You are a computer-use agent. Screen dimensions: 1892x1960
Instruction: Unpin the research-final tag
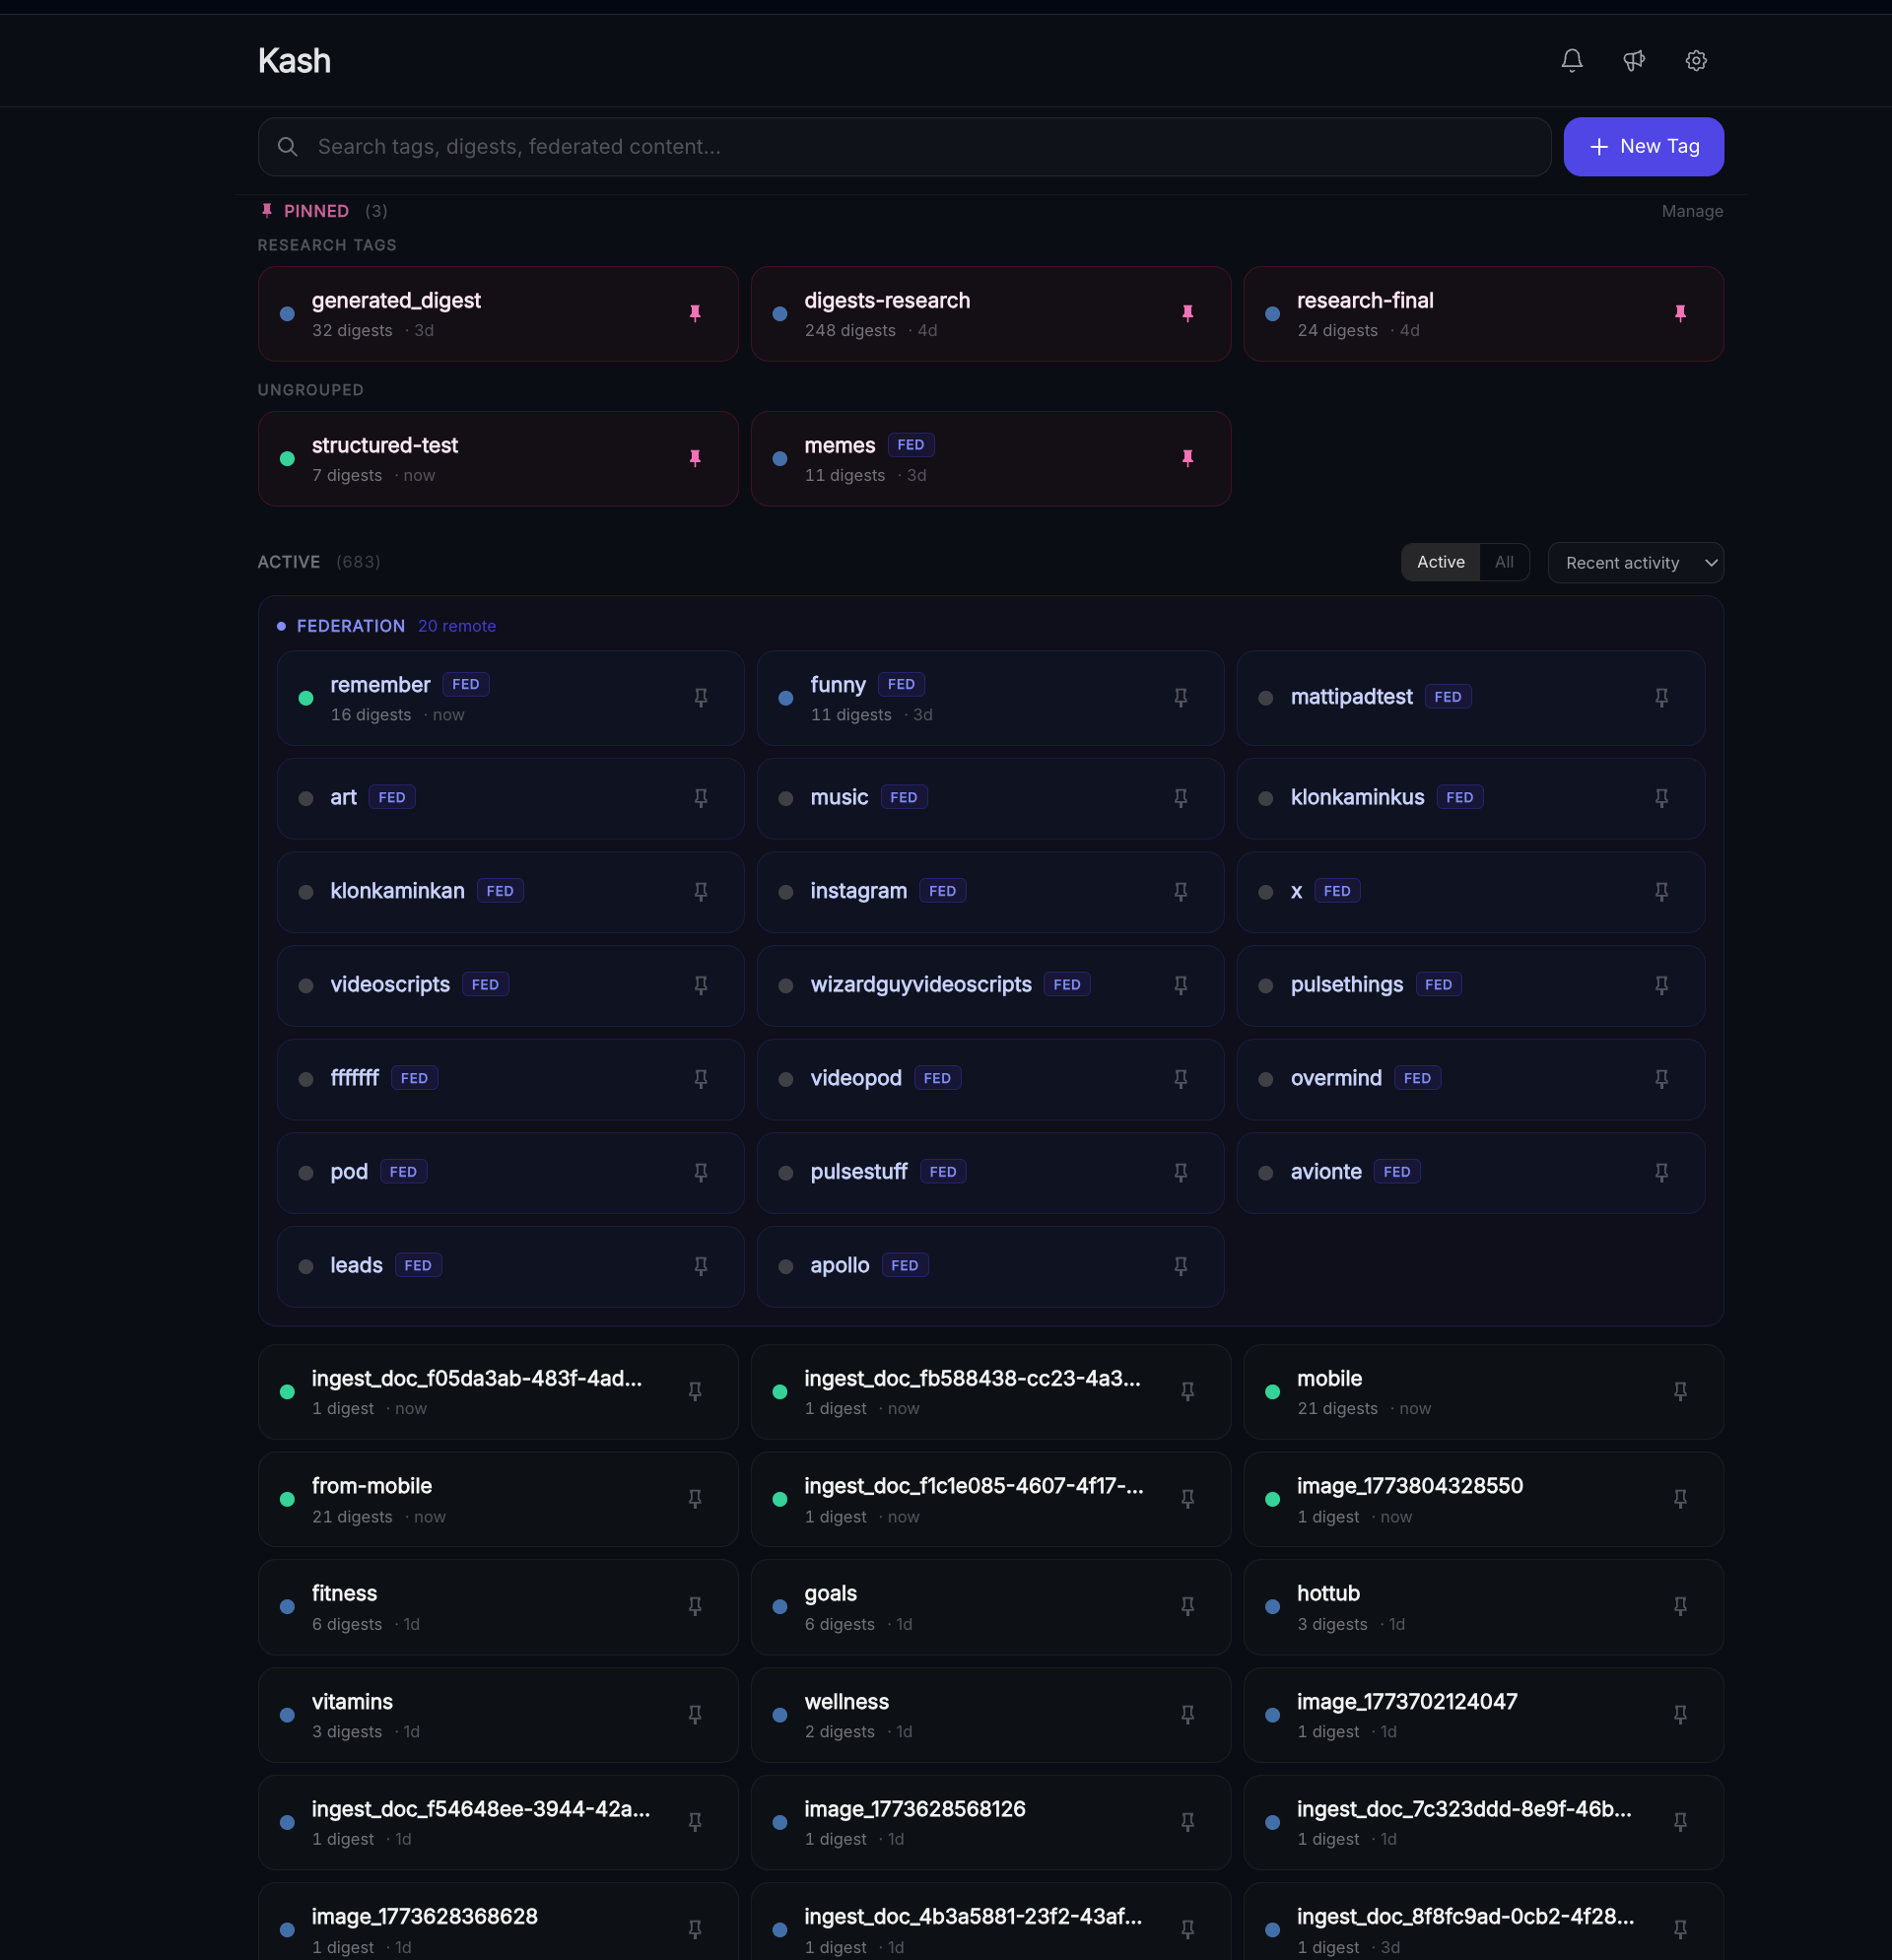tap(1680, 313)
